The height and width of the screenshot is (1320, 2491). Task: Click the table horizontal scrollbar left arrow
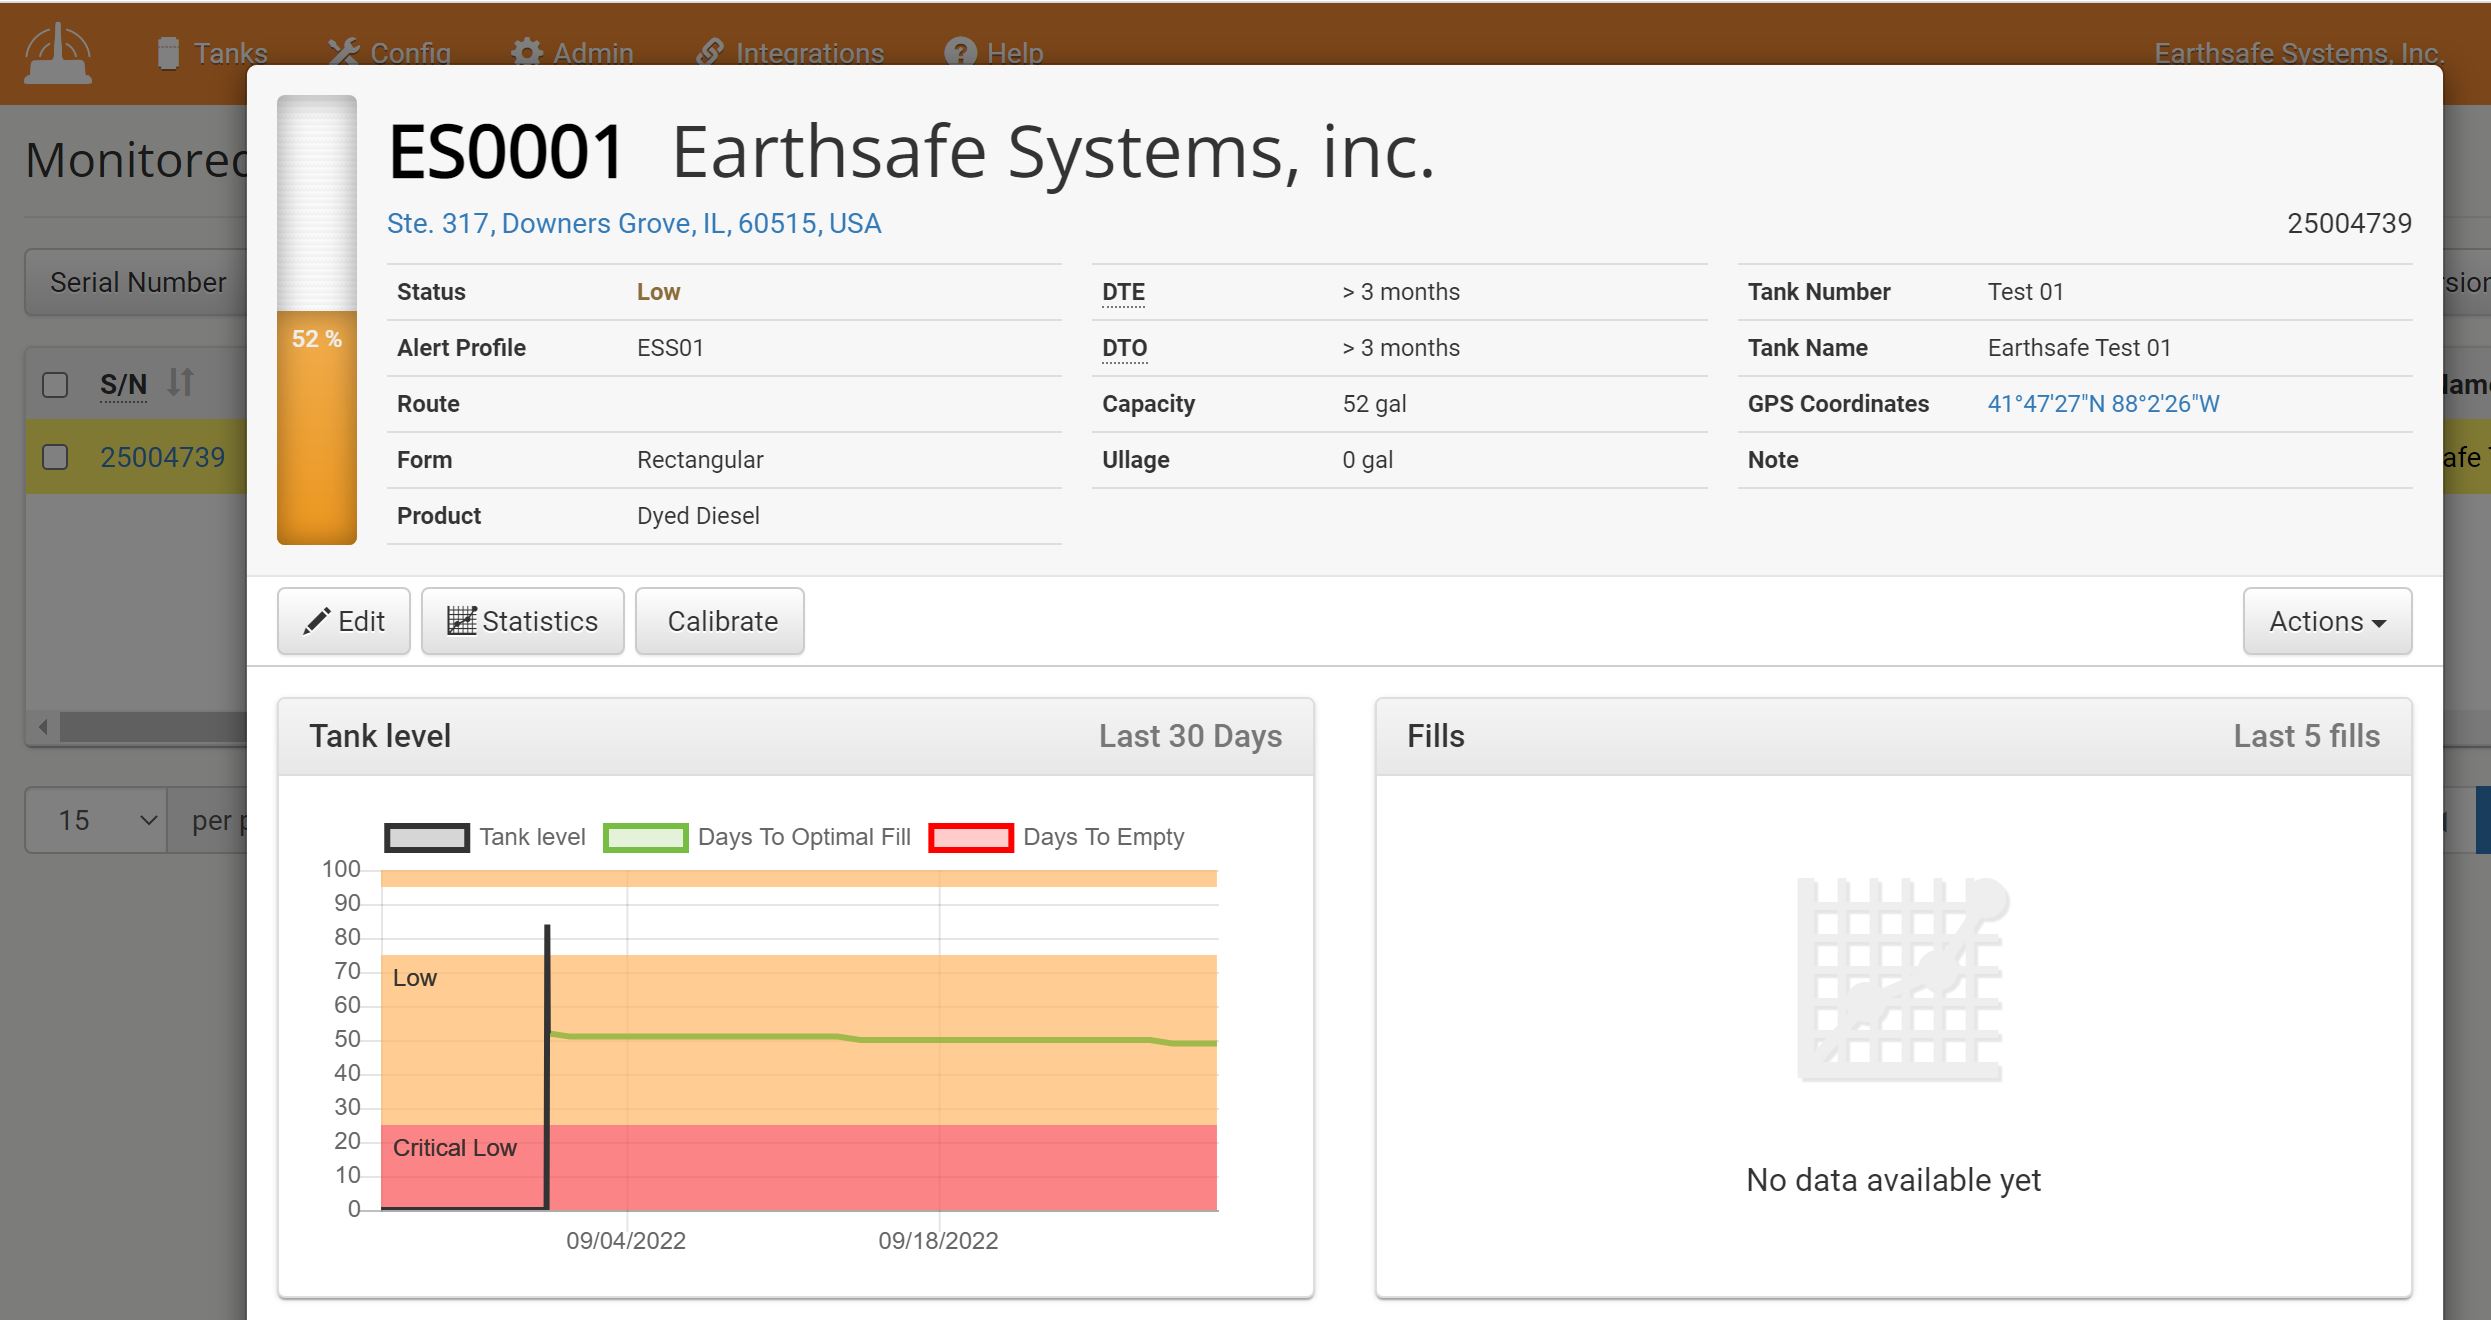click(43, 727)
